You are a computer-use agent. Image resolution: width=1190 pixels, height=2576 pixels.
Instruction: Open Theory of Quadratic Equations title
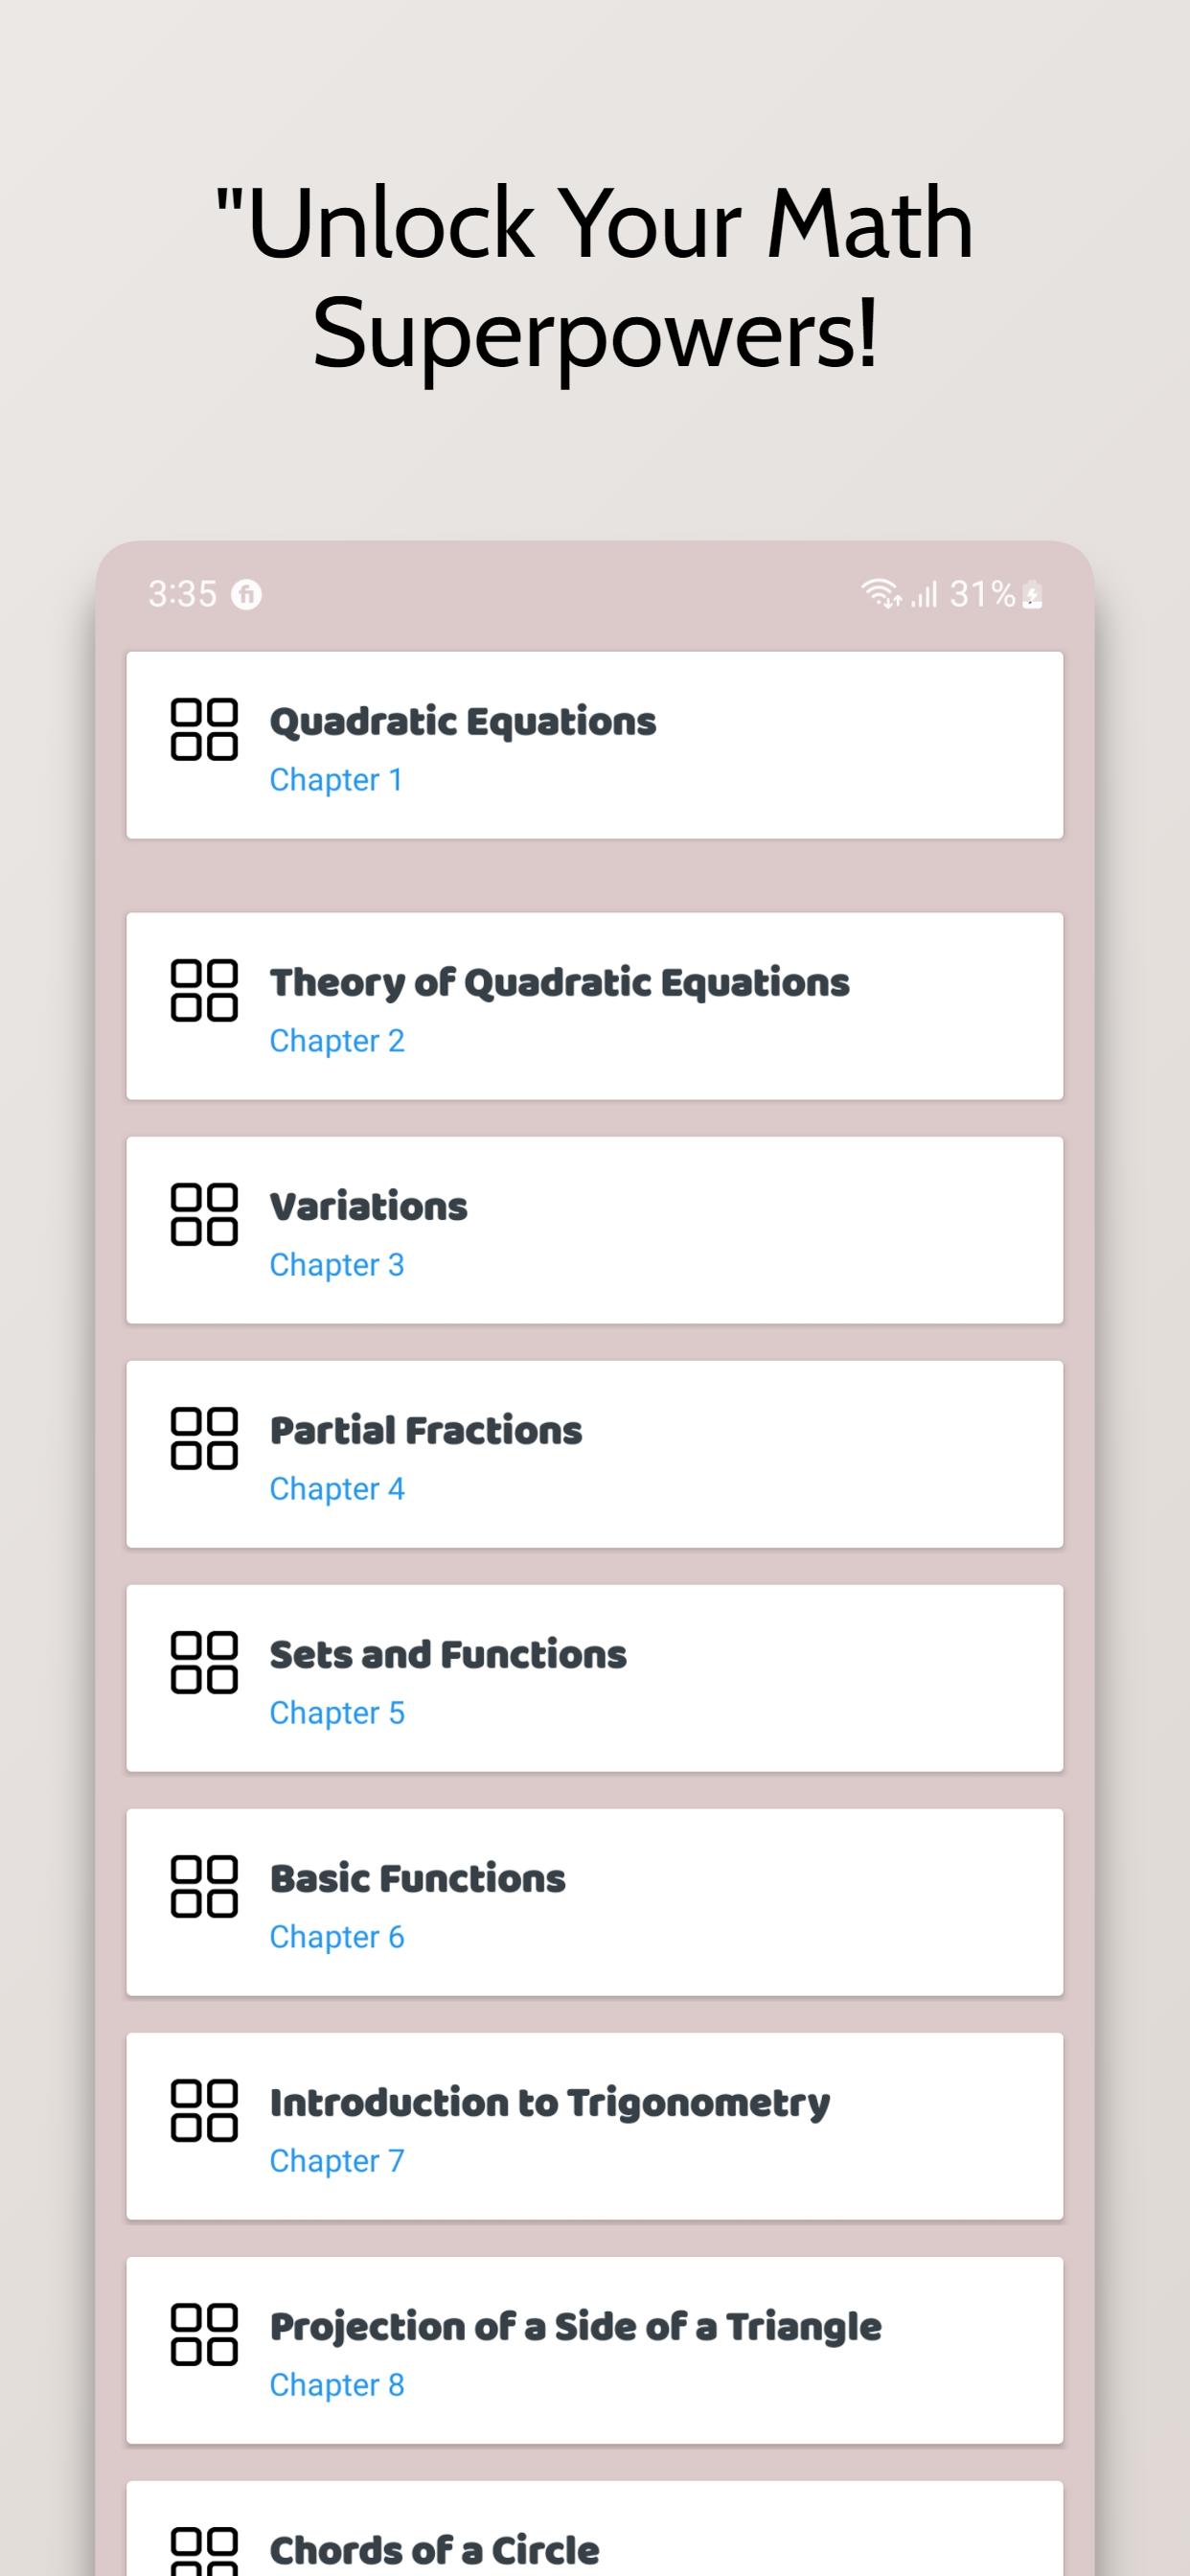(559, 982)
